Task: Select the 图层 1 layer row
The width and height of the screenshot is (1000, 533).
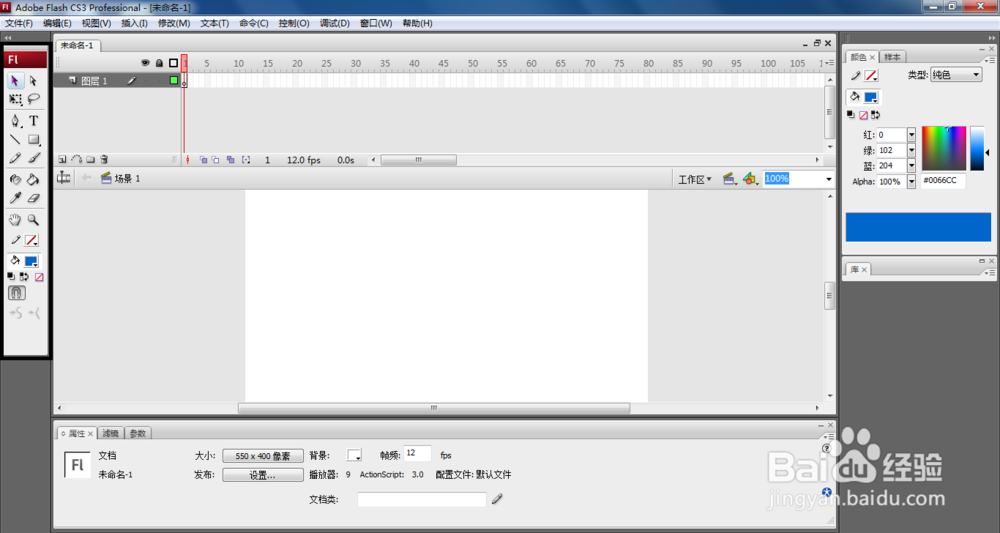Action: [x=117, y=80]
